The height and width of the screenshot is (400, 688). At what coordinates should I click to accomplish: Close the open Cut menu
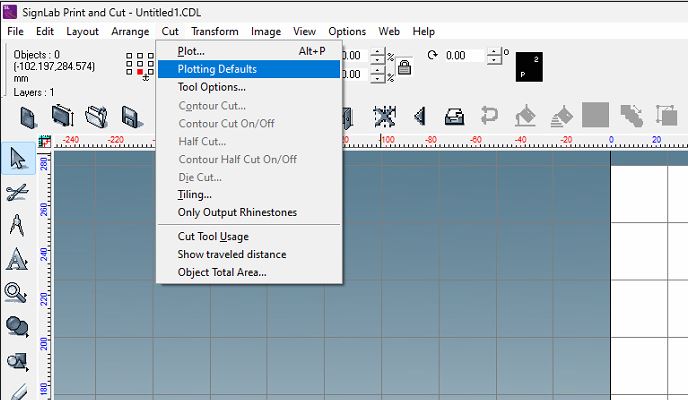tap(170, 32)
